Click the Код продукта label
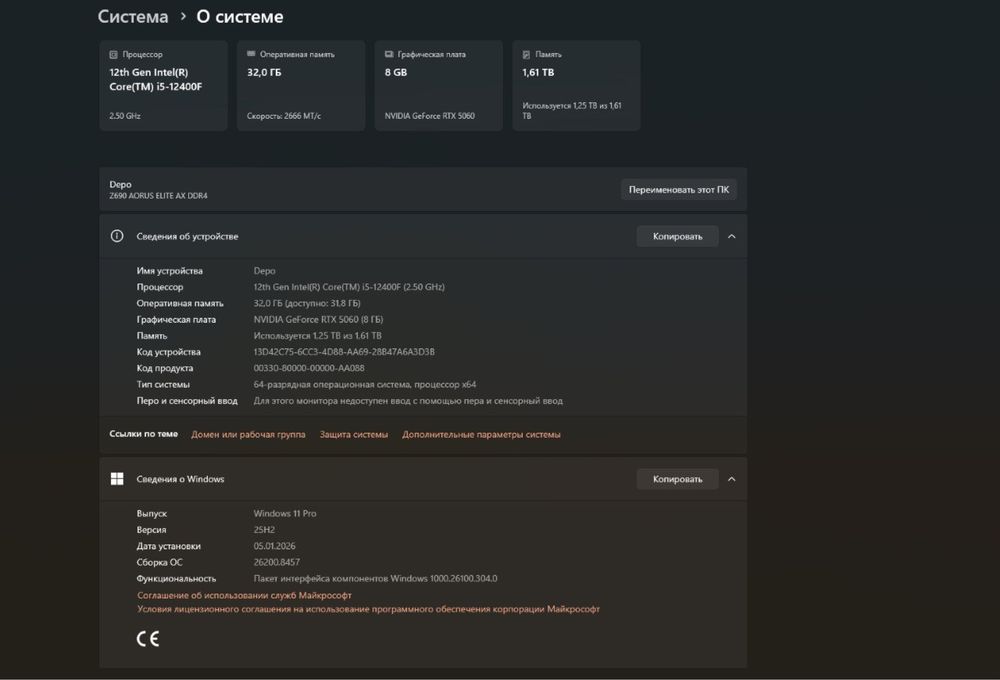Image resolution: width=1000 pixels, height=680 pixels. pyautogui.click(x=165, y=368)
